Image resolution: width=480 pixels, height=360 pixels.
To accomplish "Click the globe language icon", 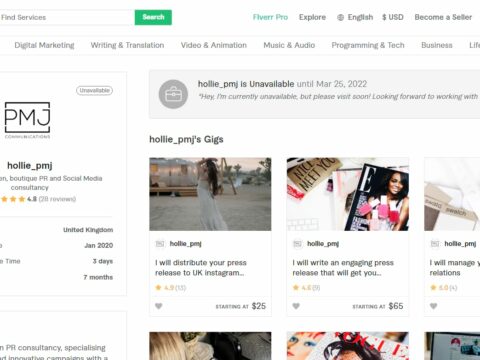I will (x=340, y=17).
